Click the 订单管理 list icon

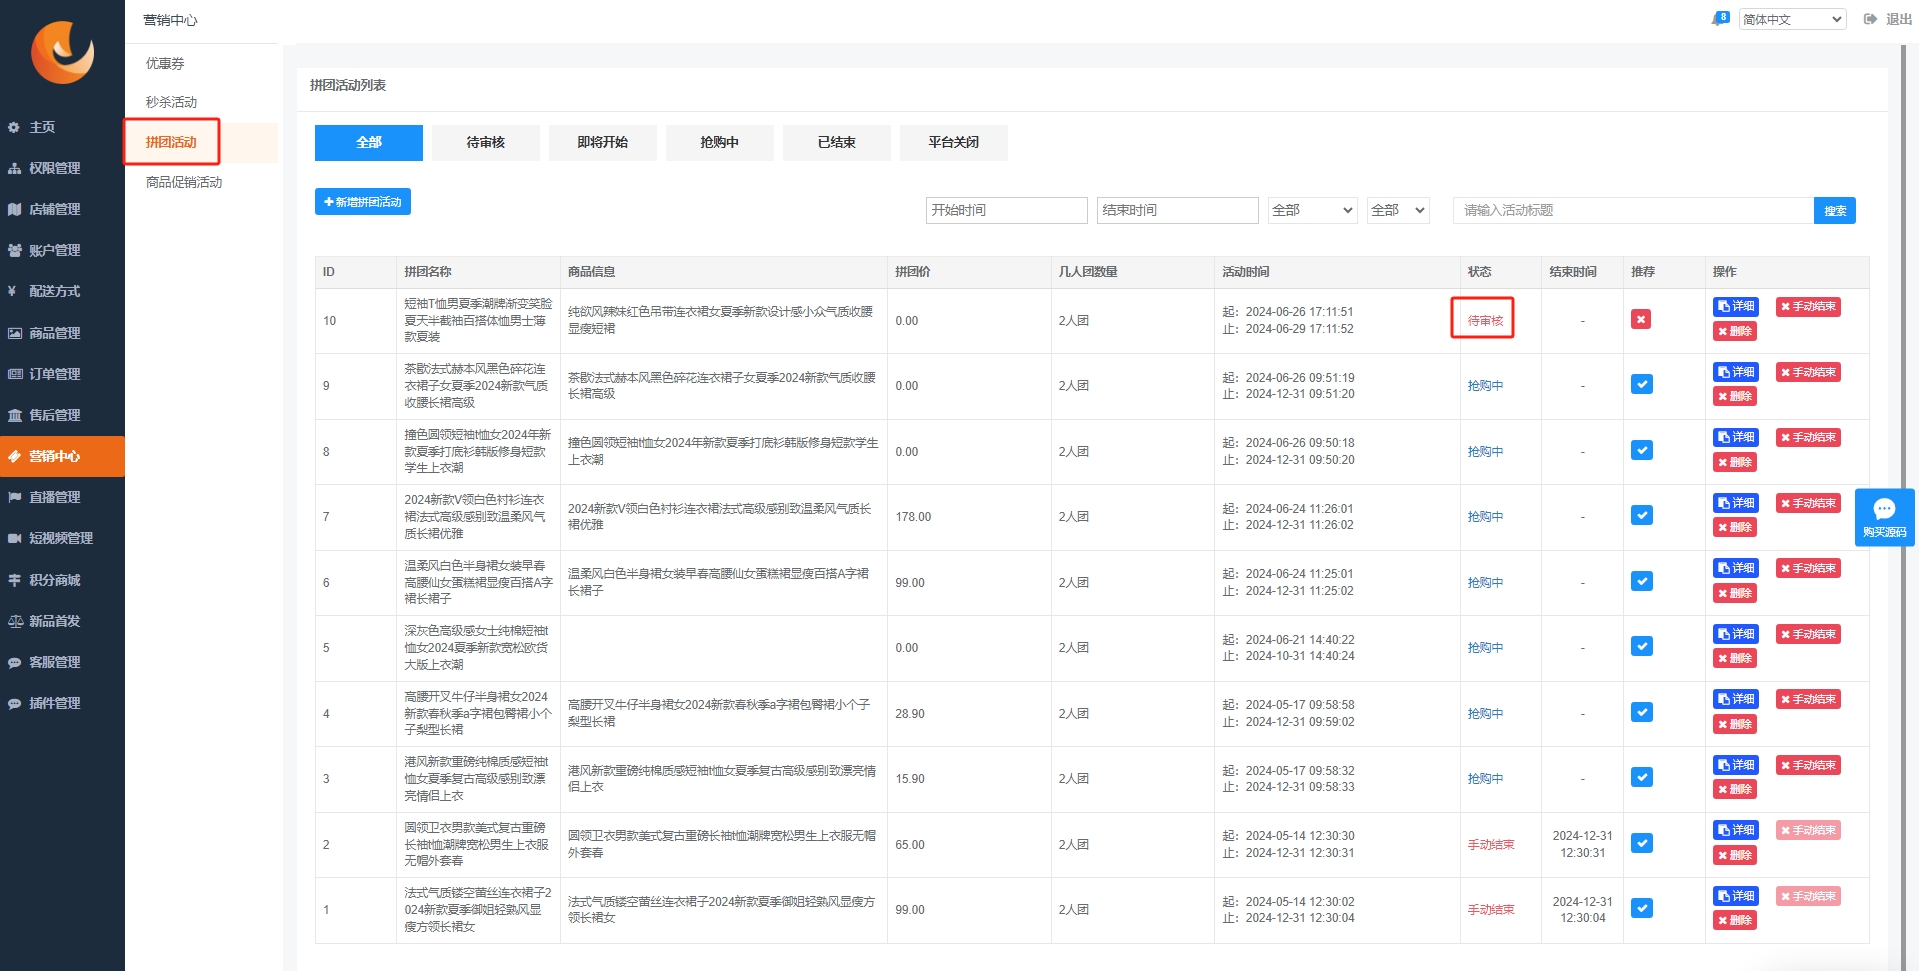14,374
